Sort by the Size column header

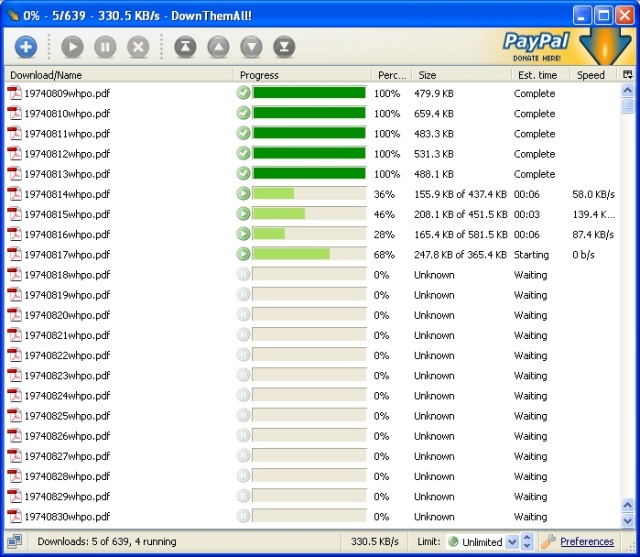pyautogui.click(x=461, y=75)
